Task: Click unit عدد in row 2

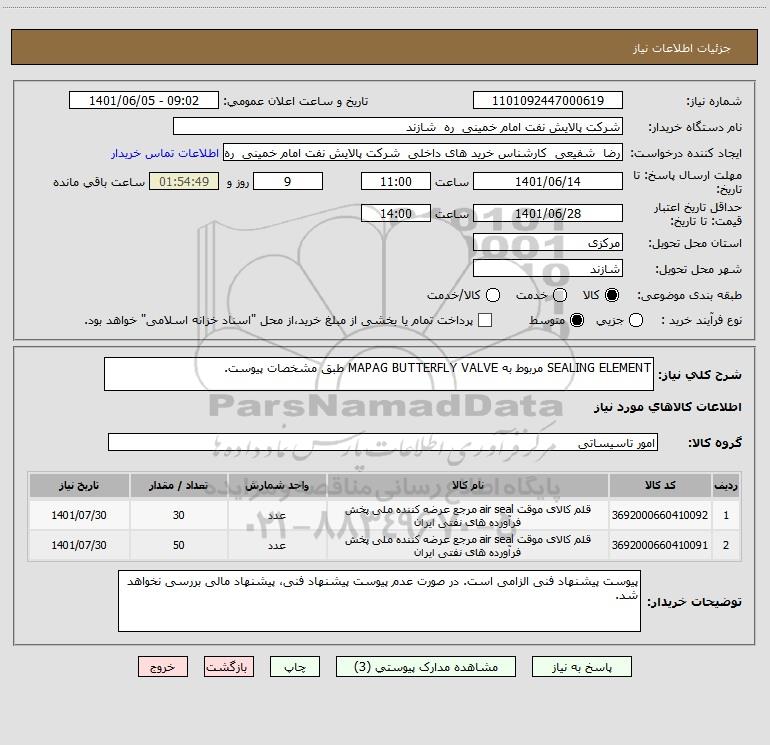Action: (x=277, y=546)
